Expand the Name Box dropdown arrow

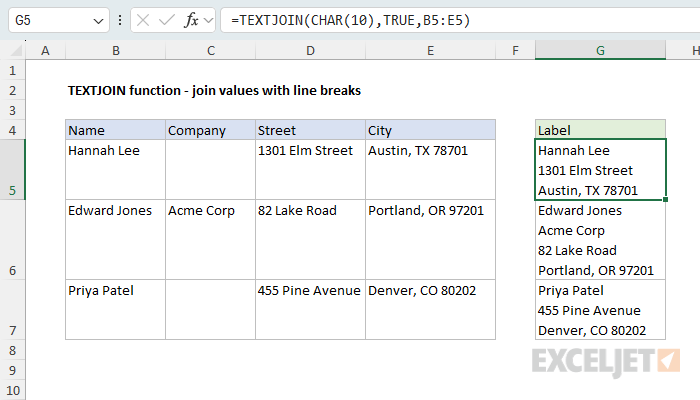[98, 21]
